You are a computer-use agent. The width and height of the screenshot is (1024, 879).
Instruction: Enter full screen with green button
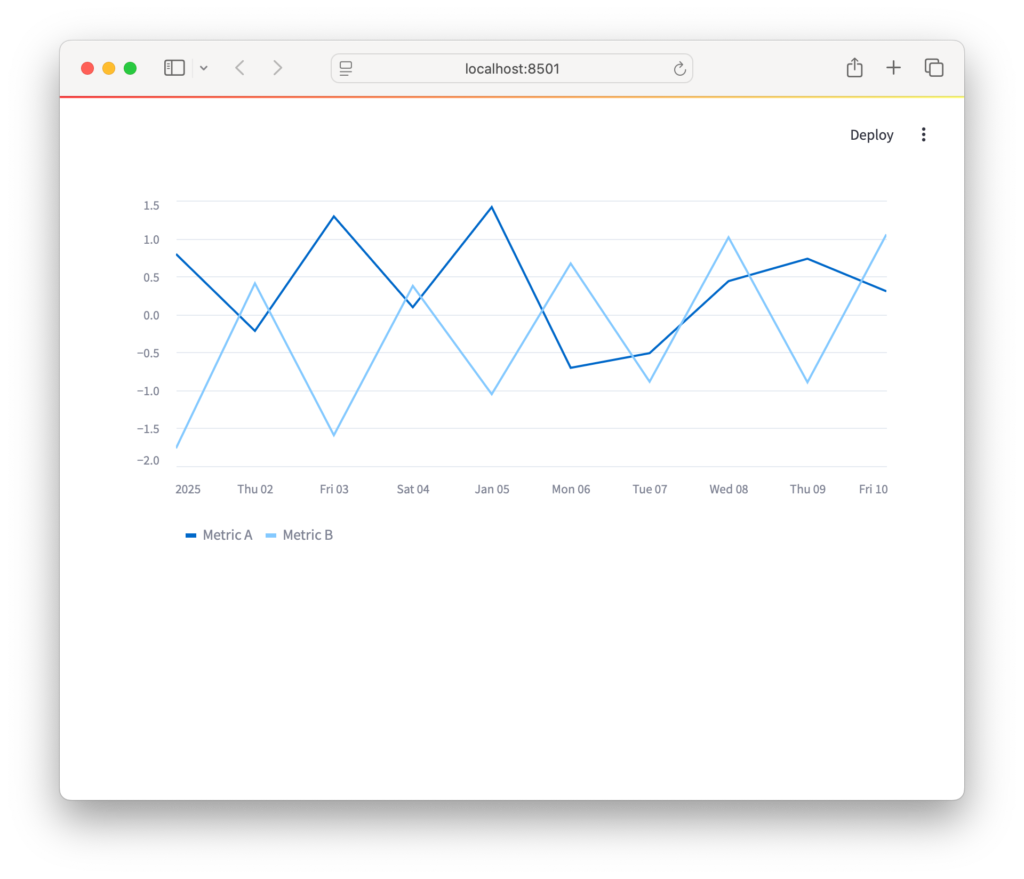click(130, 68)
